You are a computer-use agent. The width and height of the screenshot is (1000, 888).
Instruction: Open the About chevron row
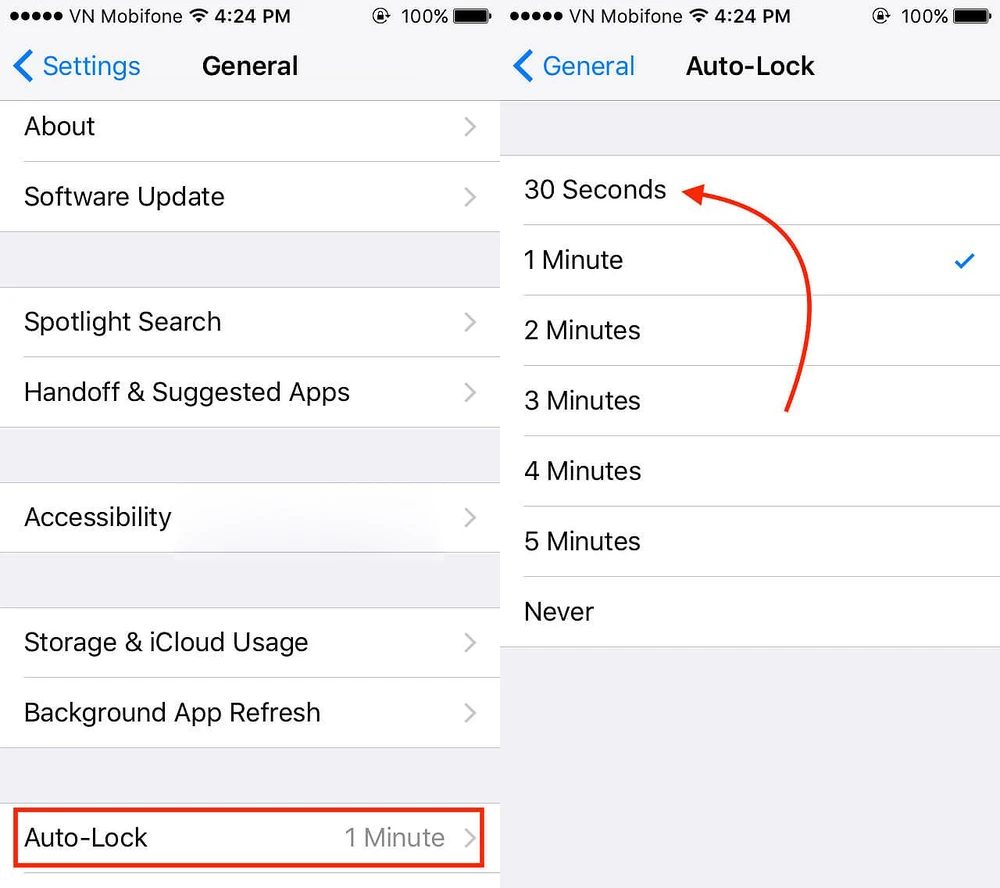[x=250, y=126]
